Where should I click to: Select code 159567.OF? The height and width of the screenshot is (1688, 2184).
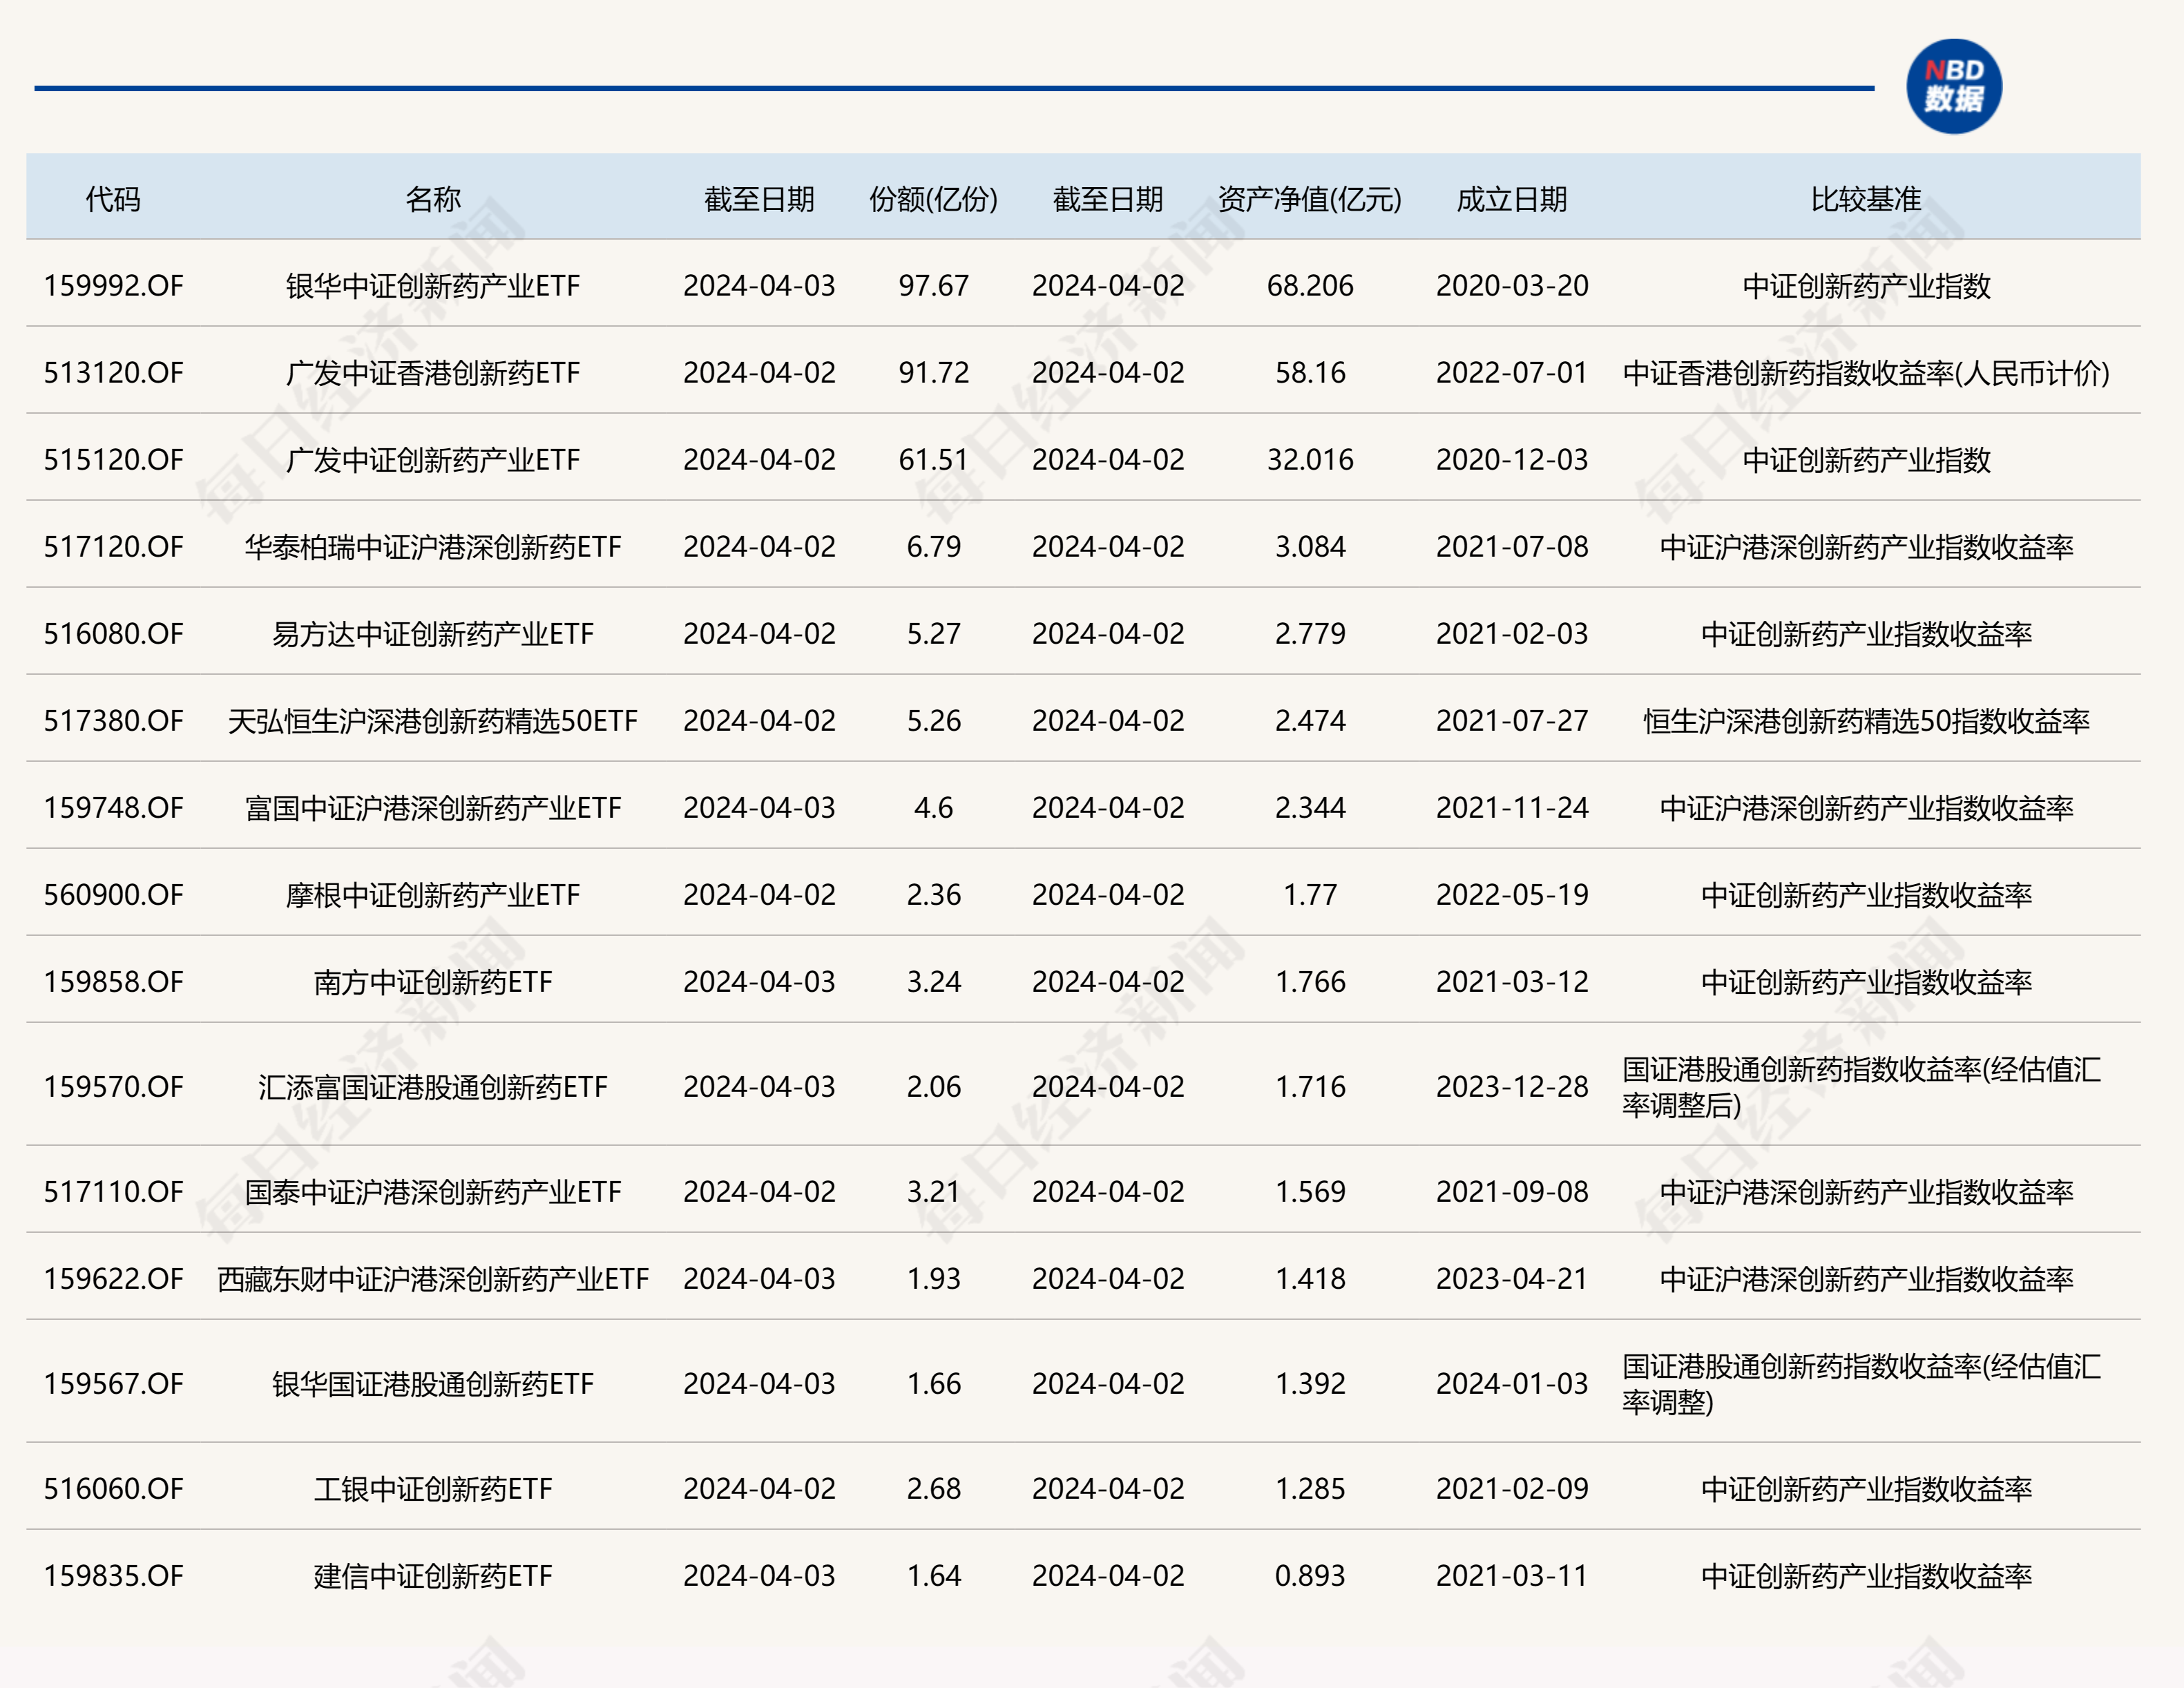coord(113,1384)
